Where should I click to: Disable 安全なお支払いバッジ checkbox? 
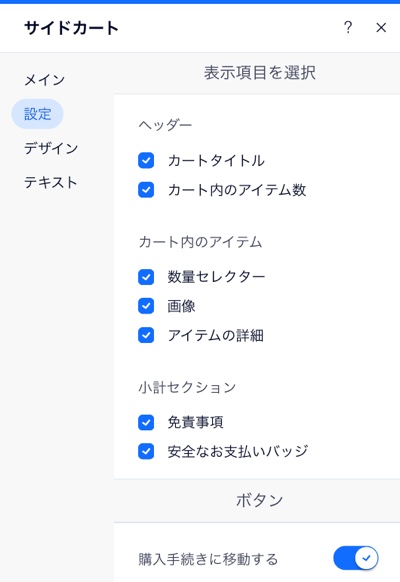(146, 452)
